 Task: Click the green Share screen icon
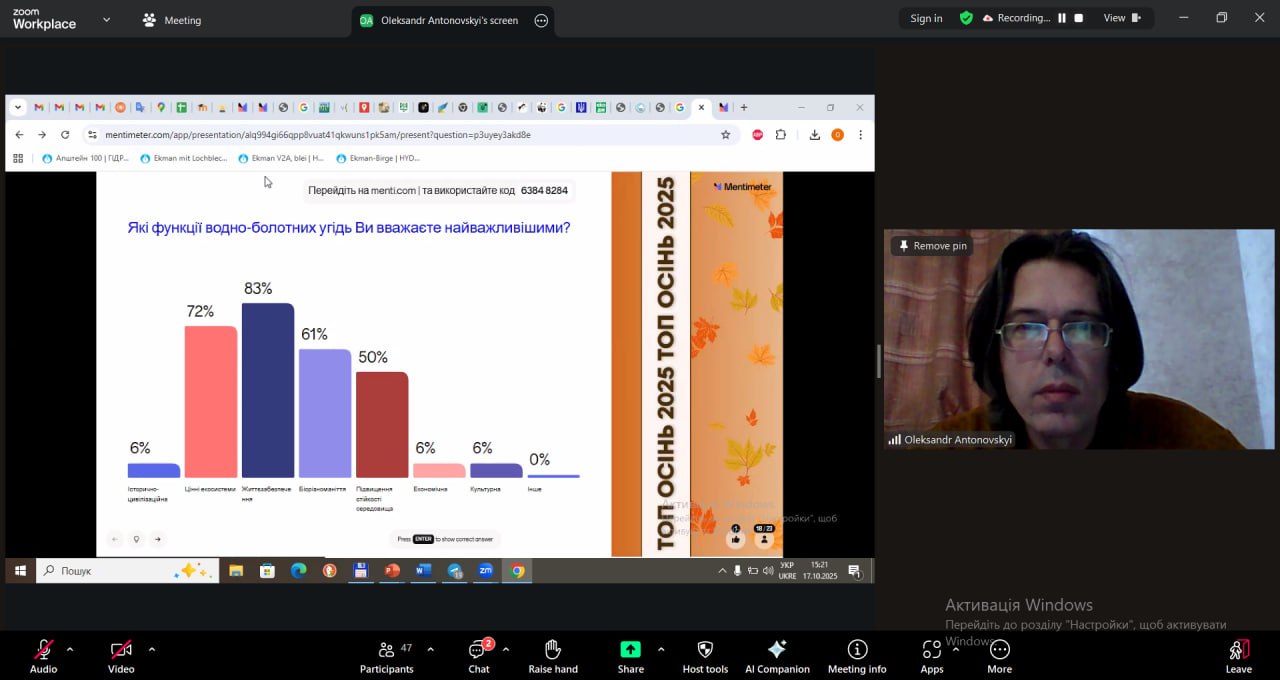[x=630, y=649]
